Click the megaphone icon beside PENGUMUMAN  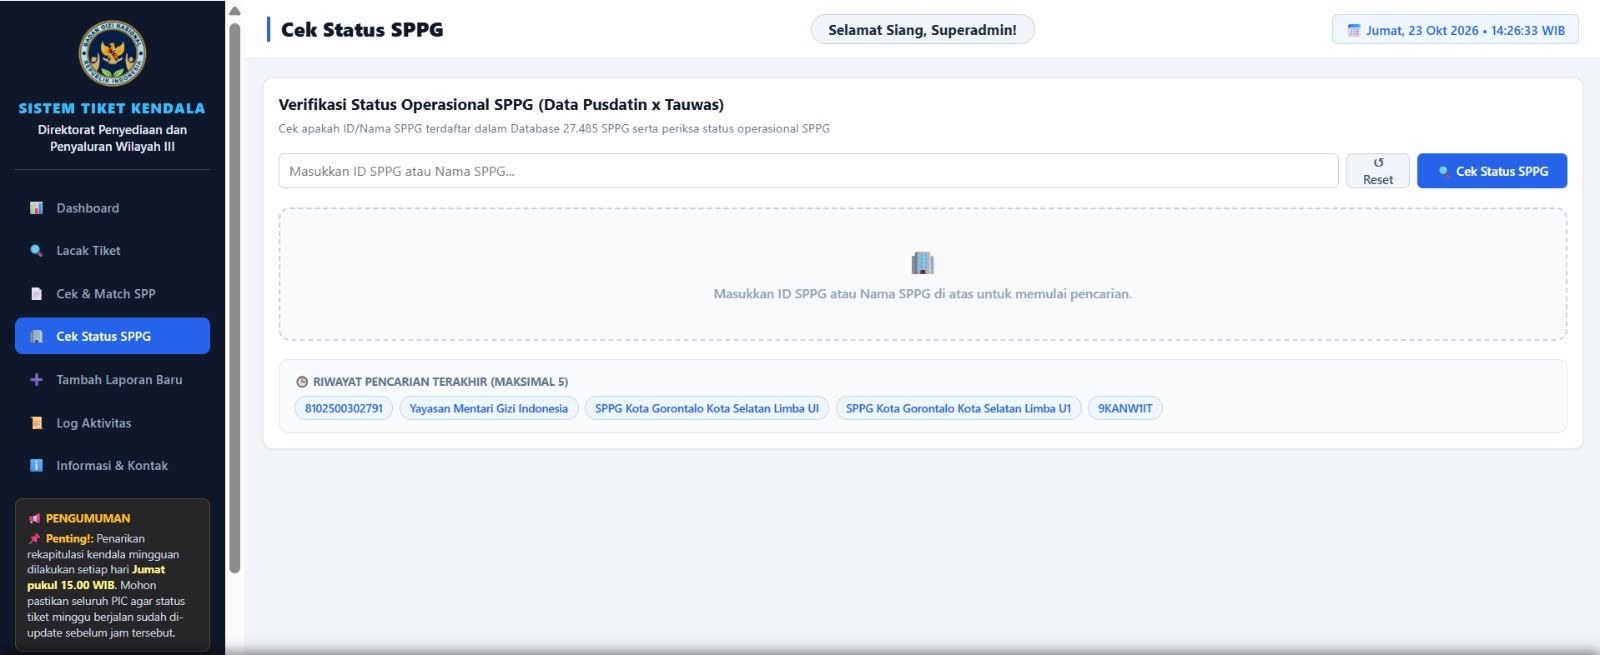(34, 518)
